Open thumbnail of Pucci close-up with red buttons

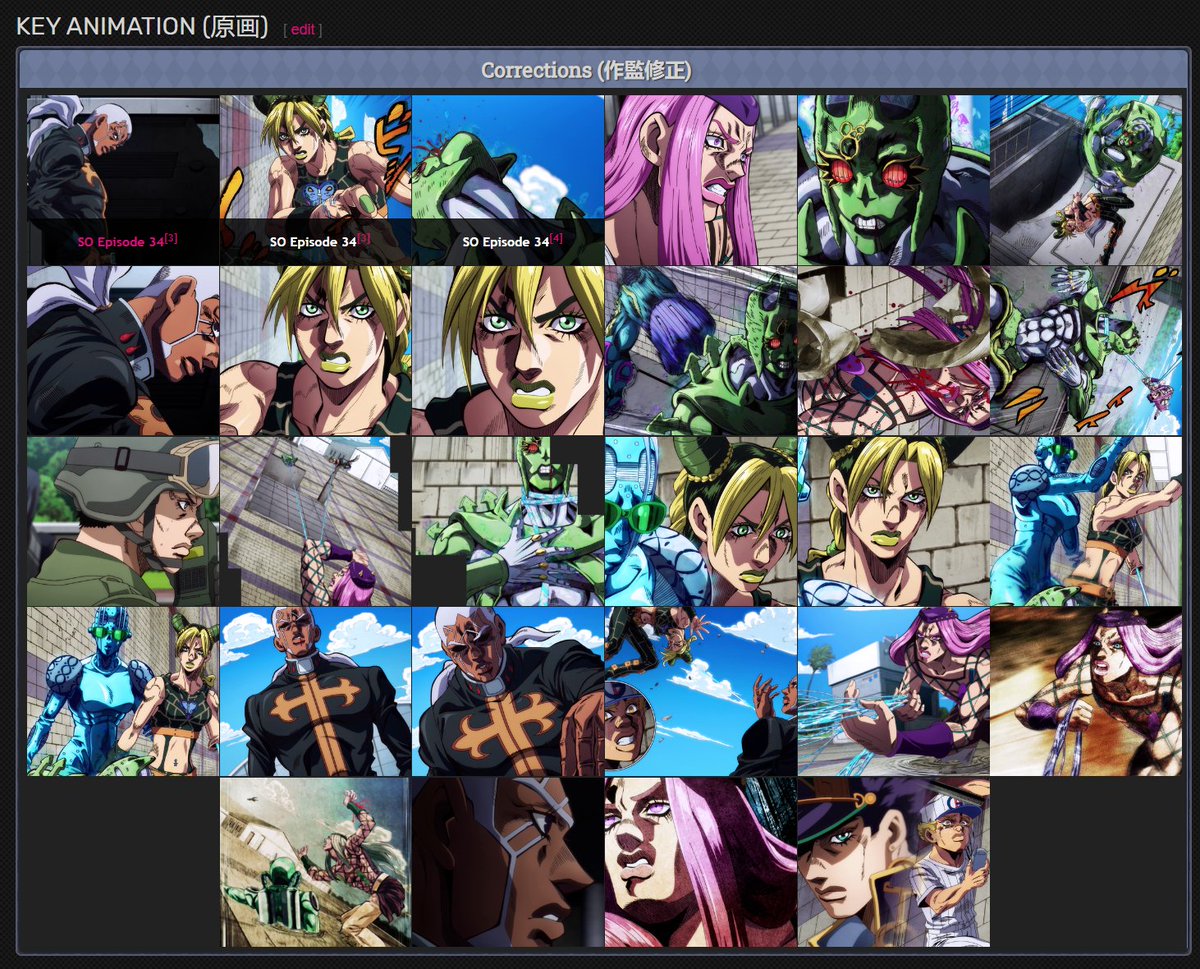[123, 351]
